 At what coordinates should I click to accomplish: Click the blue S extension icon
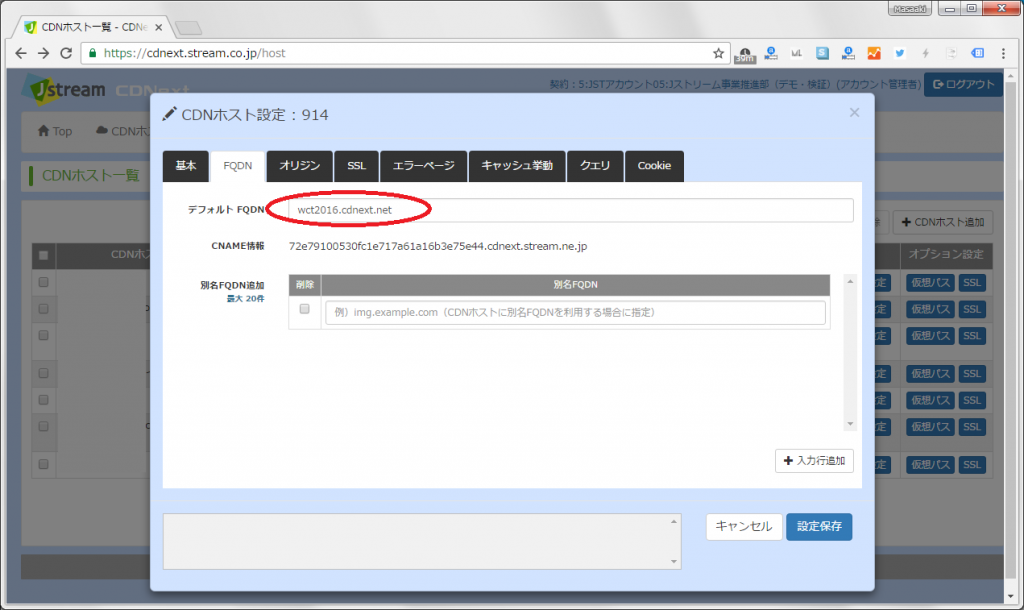point(821,52)
